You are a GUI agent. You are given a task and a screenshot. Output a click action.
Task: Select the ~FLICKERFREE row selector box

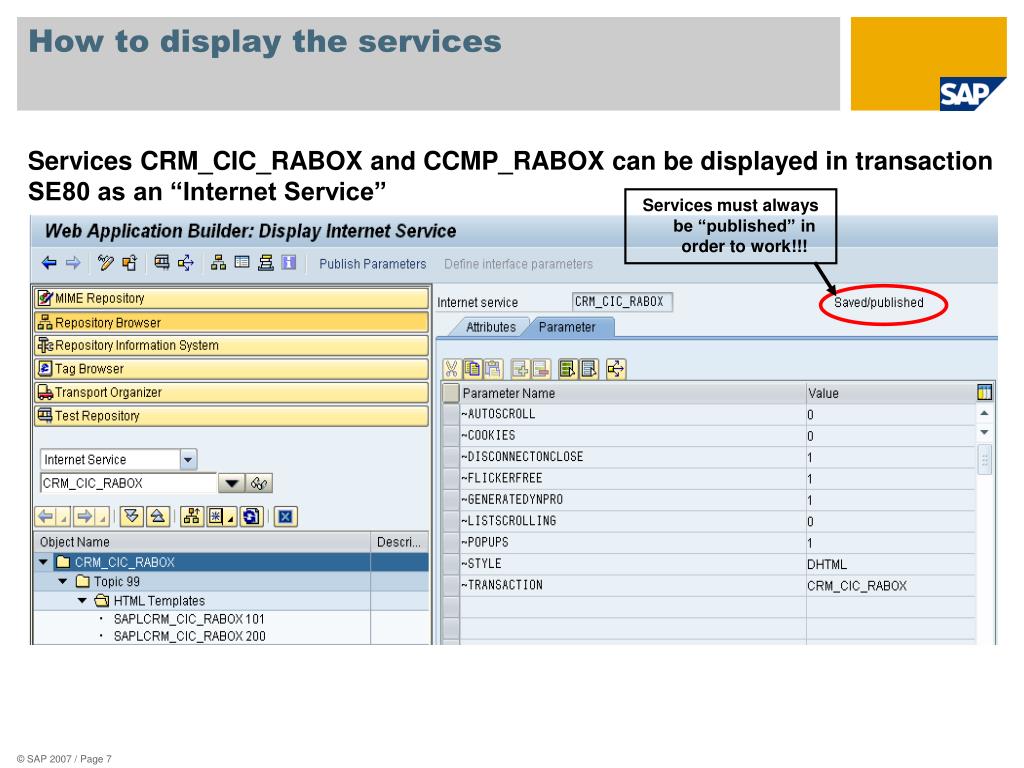pos(451,479)
